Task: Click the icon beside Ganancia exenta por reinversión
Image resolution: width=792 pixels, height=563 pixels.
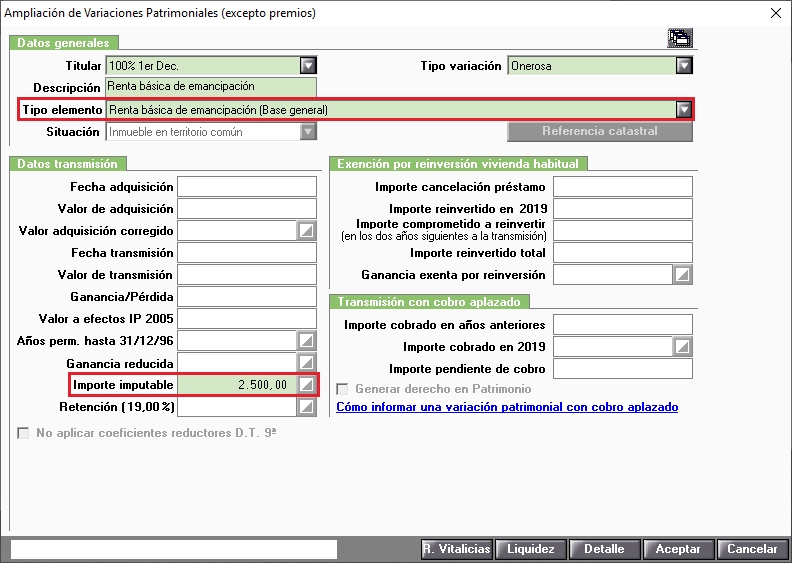Action: 682,275
